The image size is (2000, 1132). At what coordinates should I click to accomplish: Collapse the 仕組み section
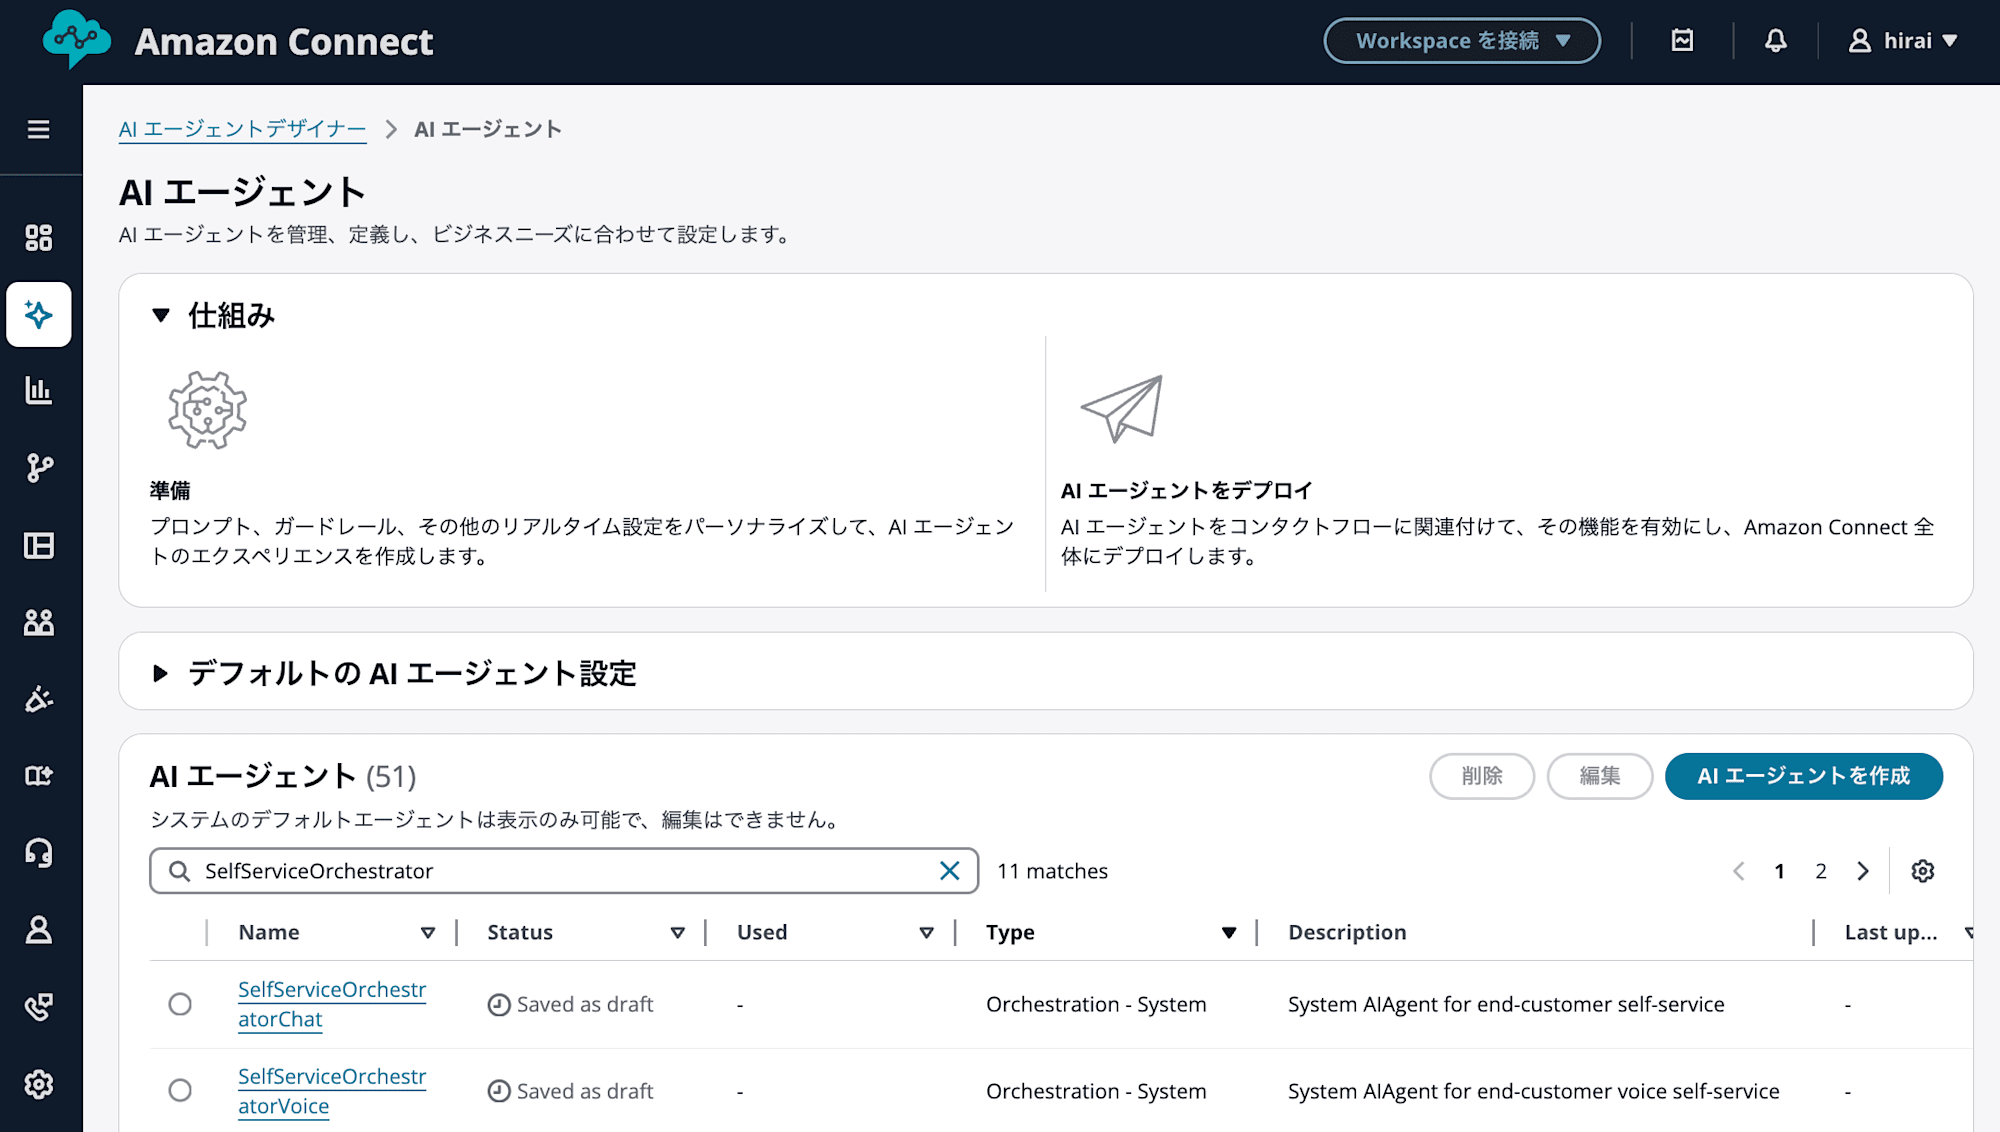click(x=161, y=316)
